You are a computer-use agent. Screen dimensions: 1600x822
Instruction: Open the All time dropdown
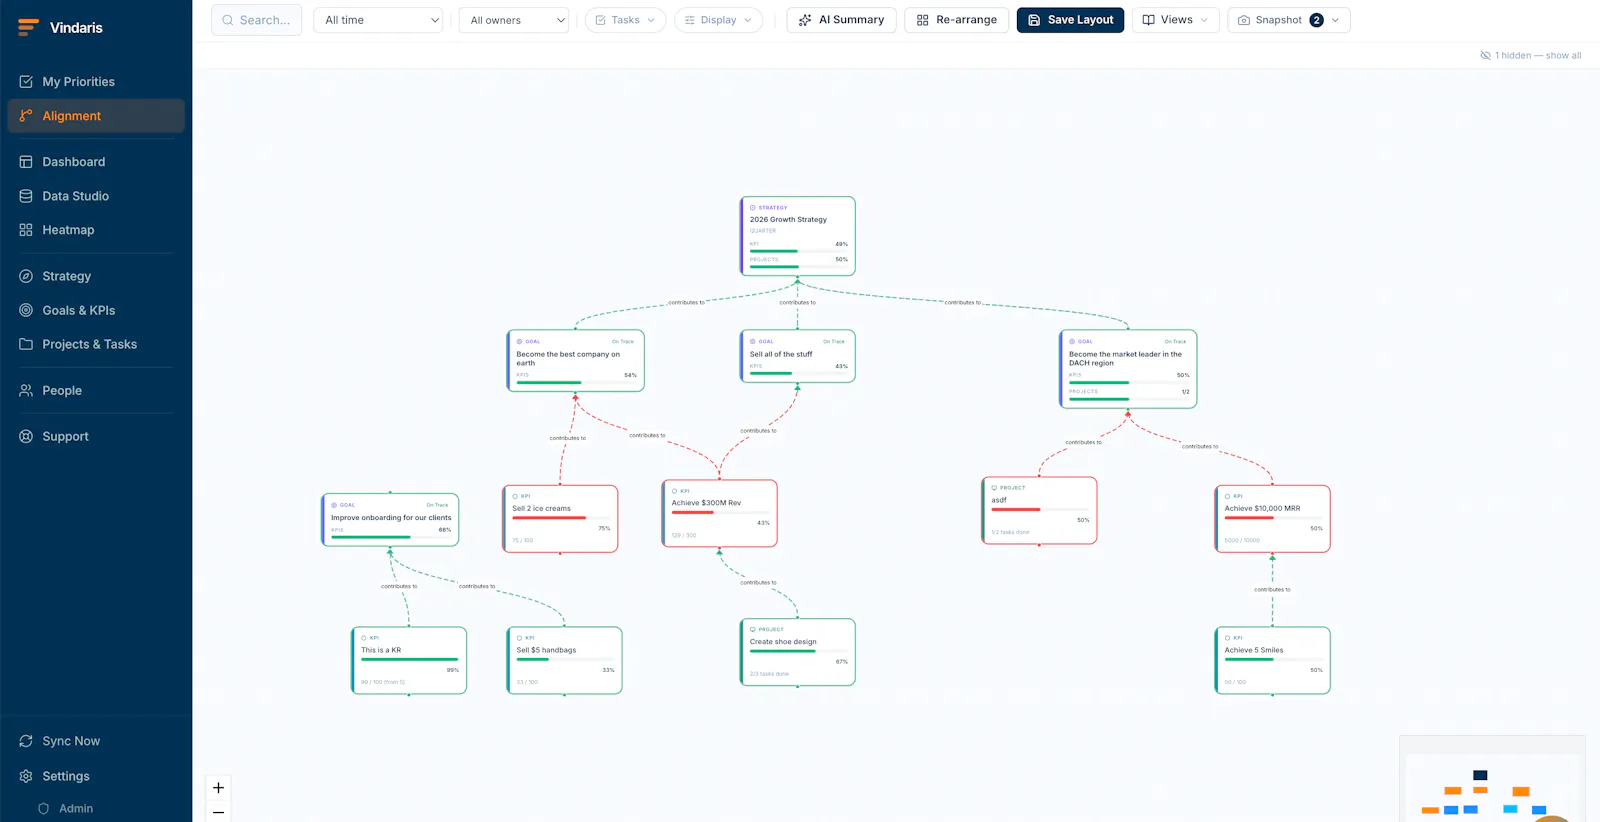[x=378, y=20]
